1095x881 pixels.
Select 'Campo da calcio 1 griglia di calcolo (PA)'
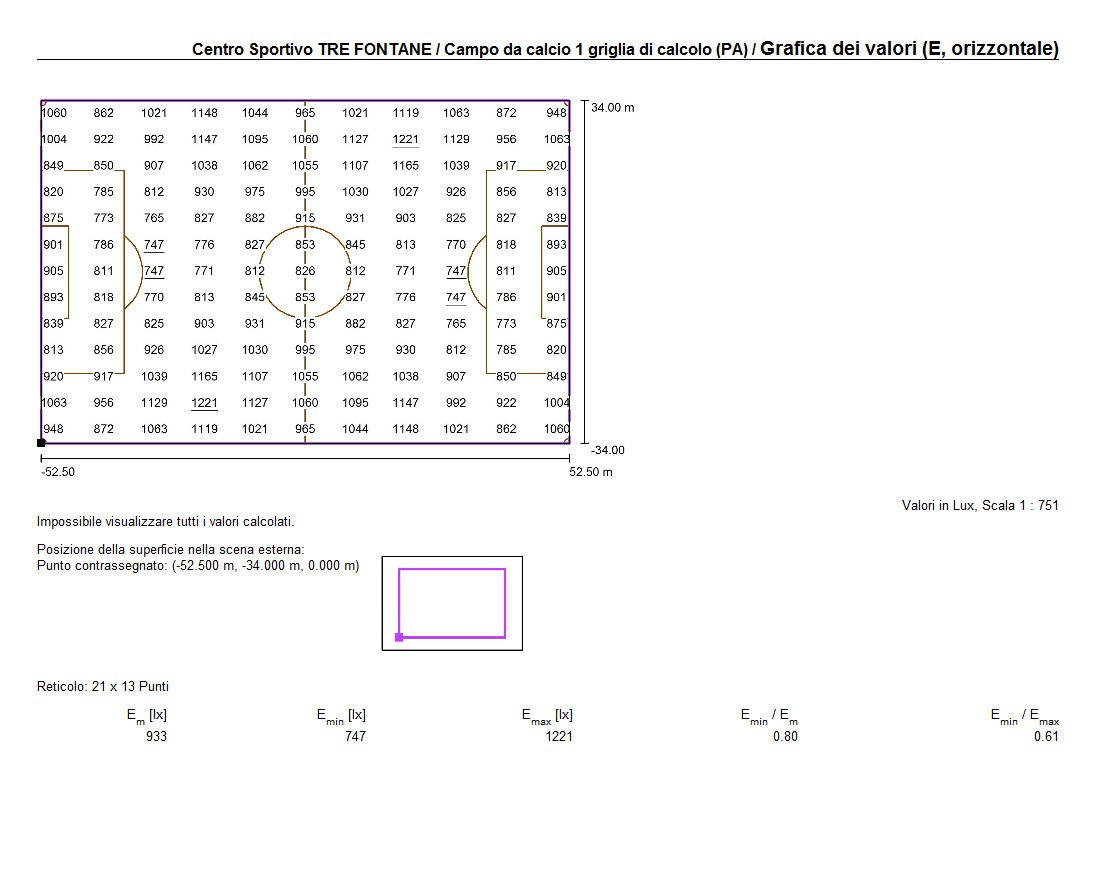(596, 50)
